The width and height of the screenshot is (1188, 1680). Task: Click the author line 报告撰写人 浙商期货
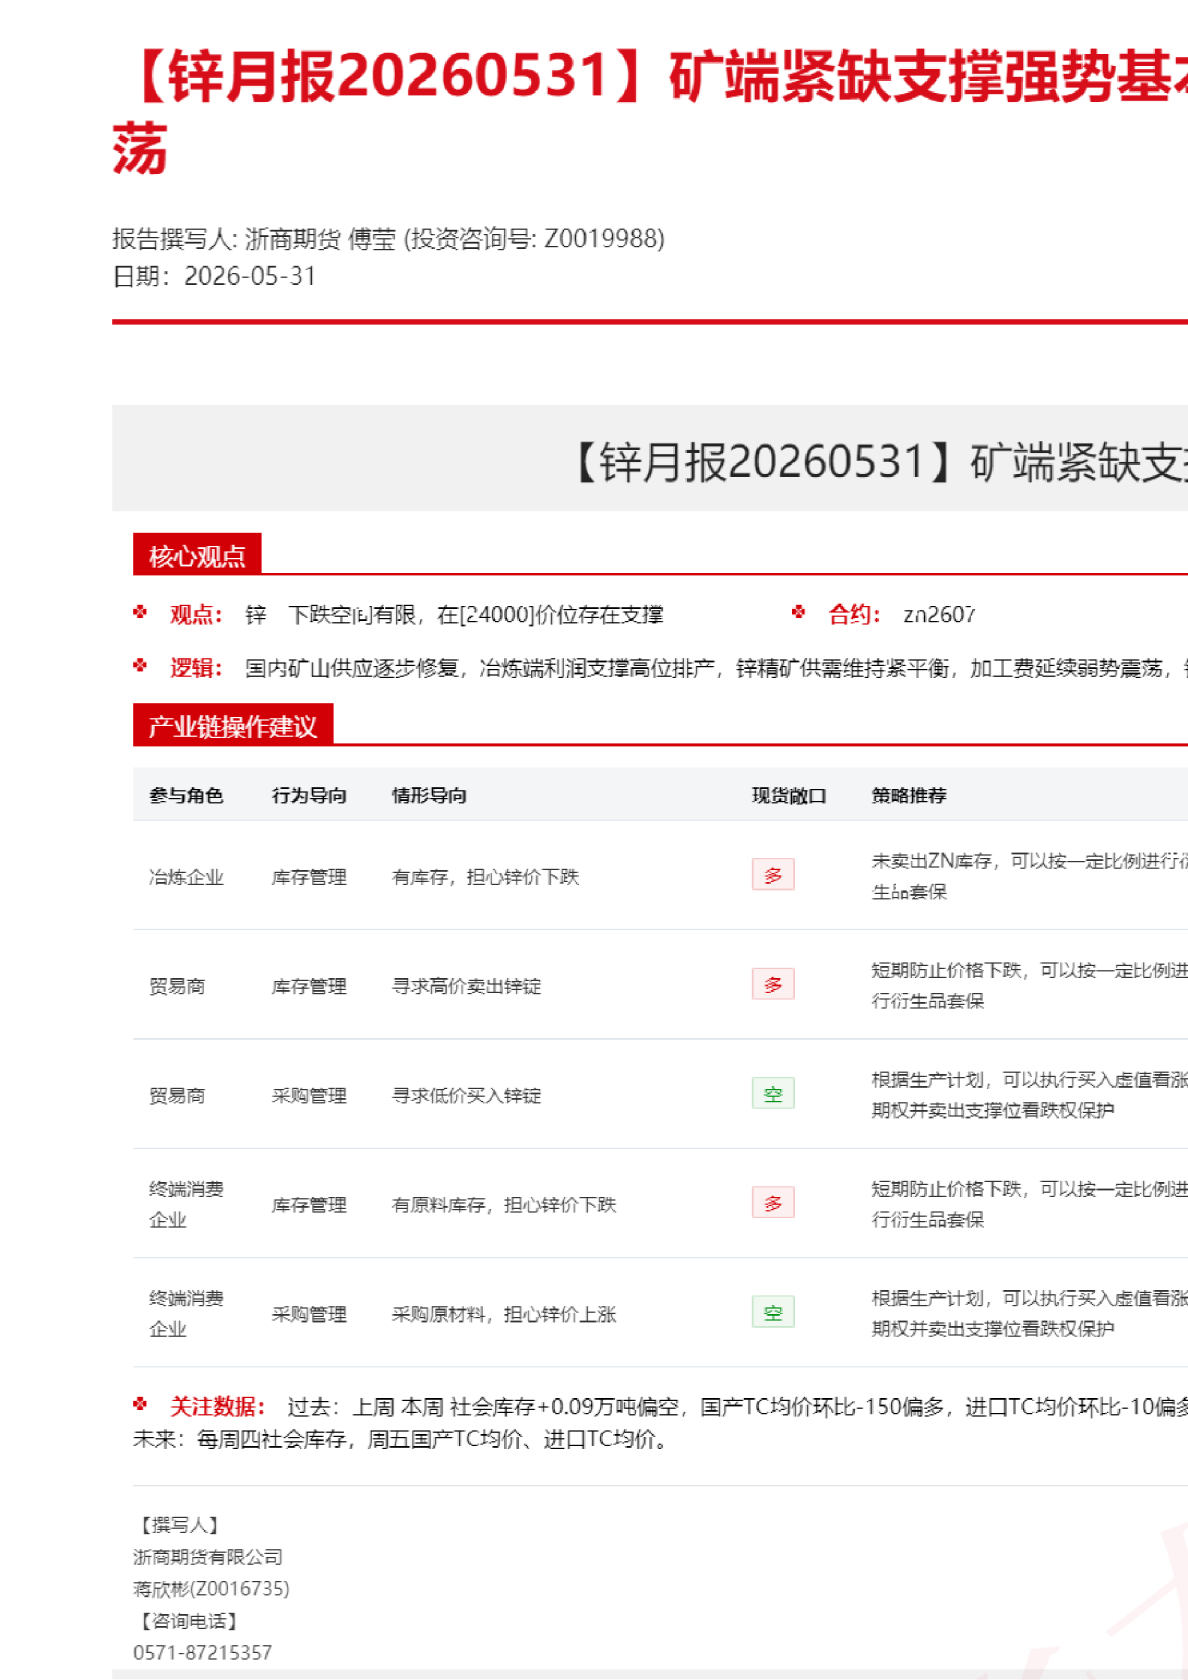[388, 239]
